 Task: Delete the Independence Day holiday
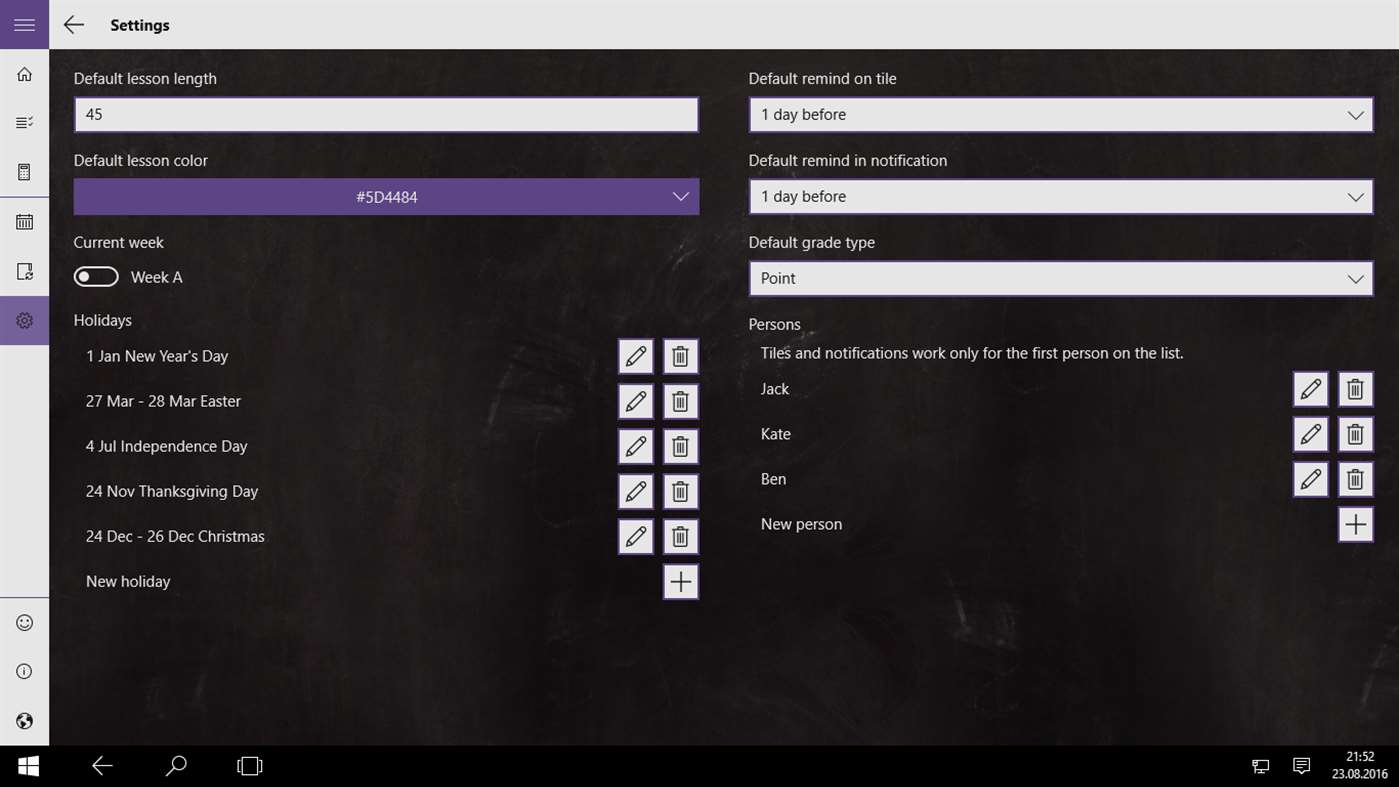680,446
